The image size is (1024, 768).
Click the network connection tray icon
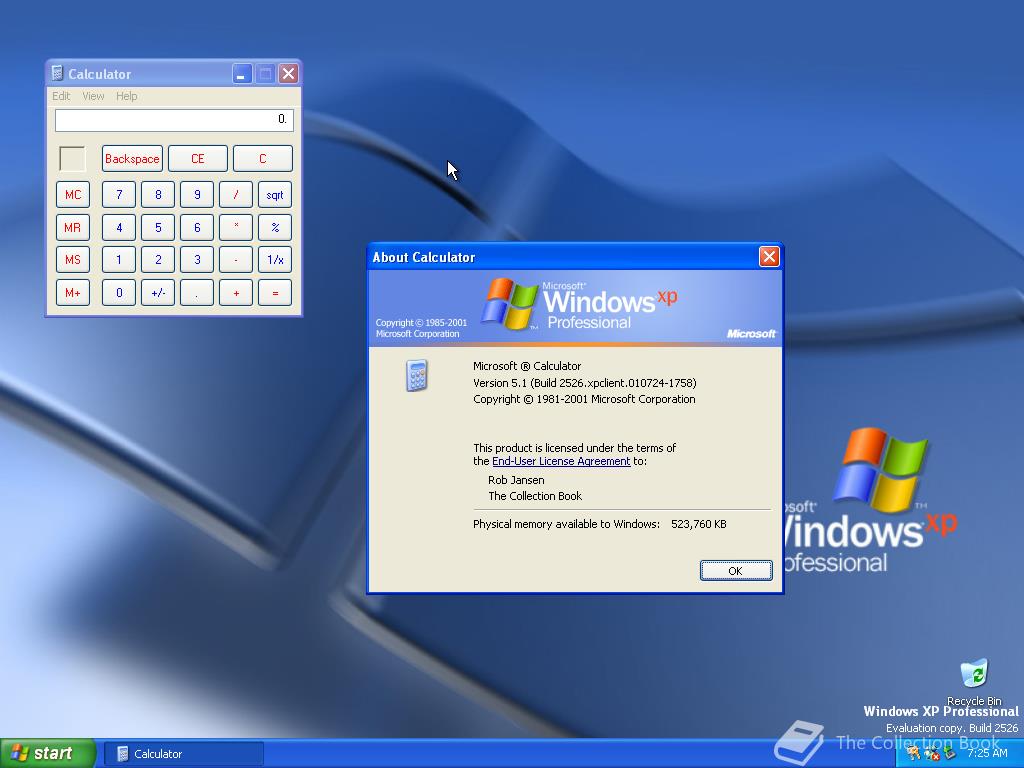[x=931, y=754]
